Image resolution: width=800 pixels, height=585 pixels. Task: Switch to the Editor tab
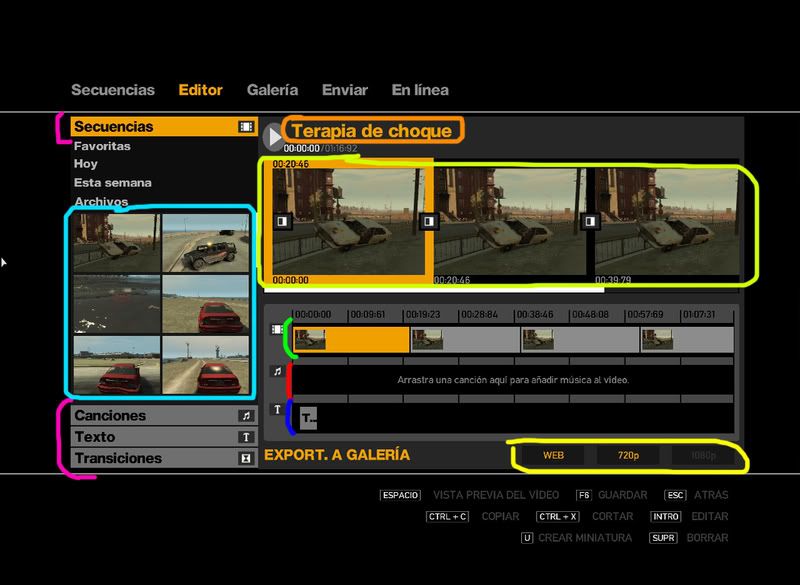click(x=201, y=90)
